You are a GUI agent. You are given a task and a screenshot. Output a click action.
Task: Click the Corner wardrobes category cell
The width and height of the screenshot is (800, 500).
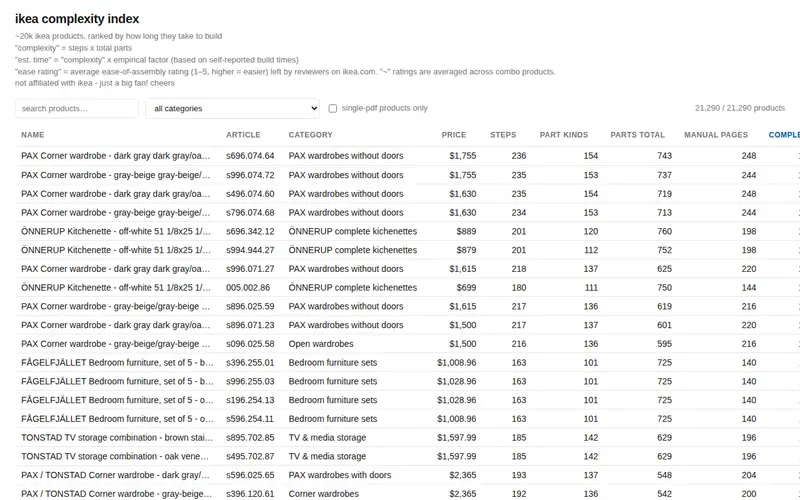click(x=323, y=494)
